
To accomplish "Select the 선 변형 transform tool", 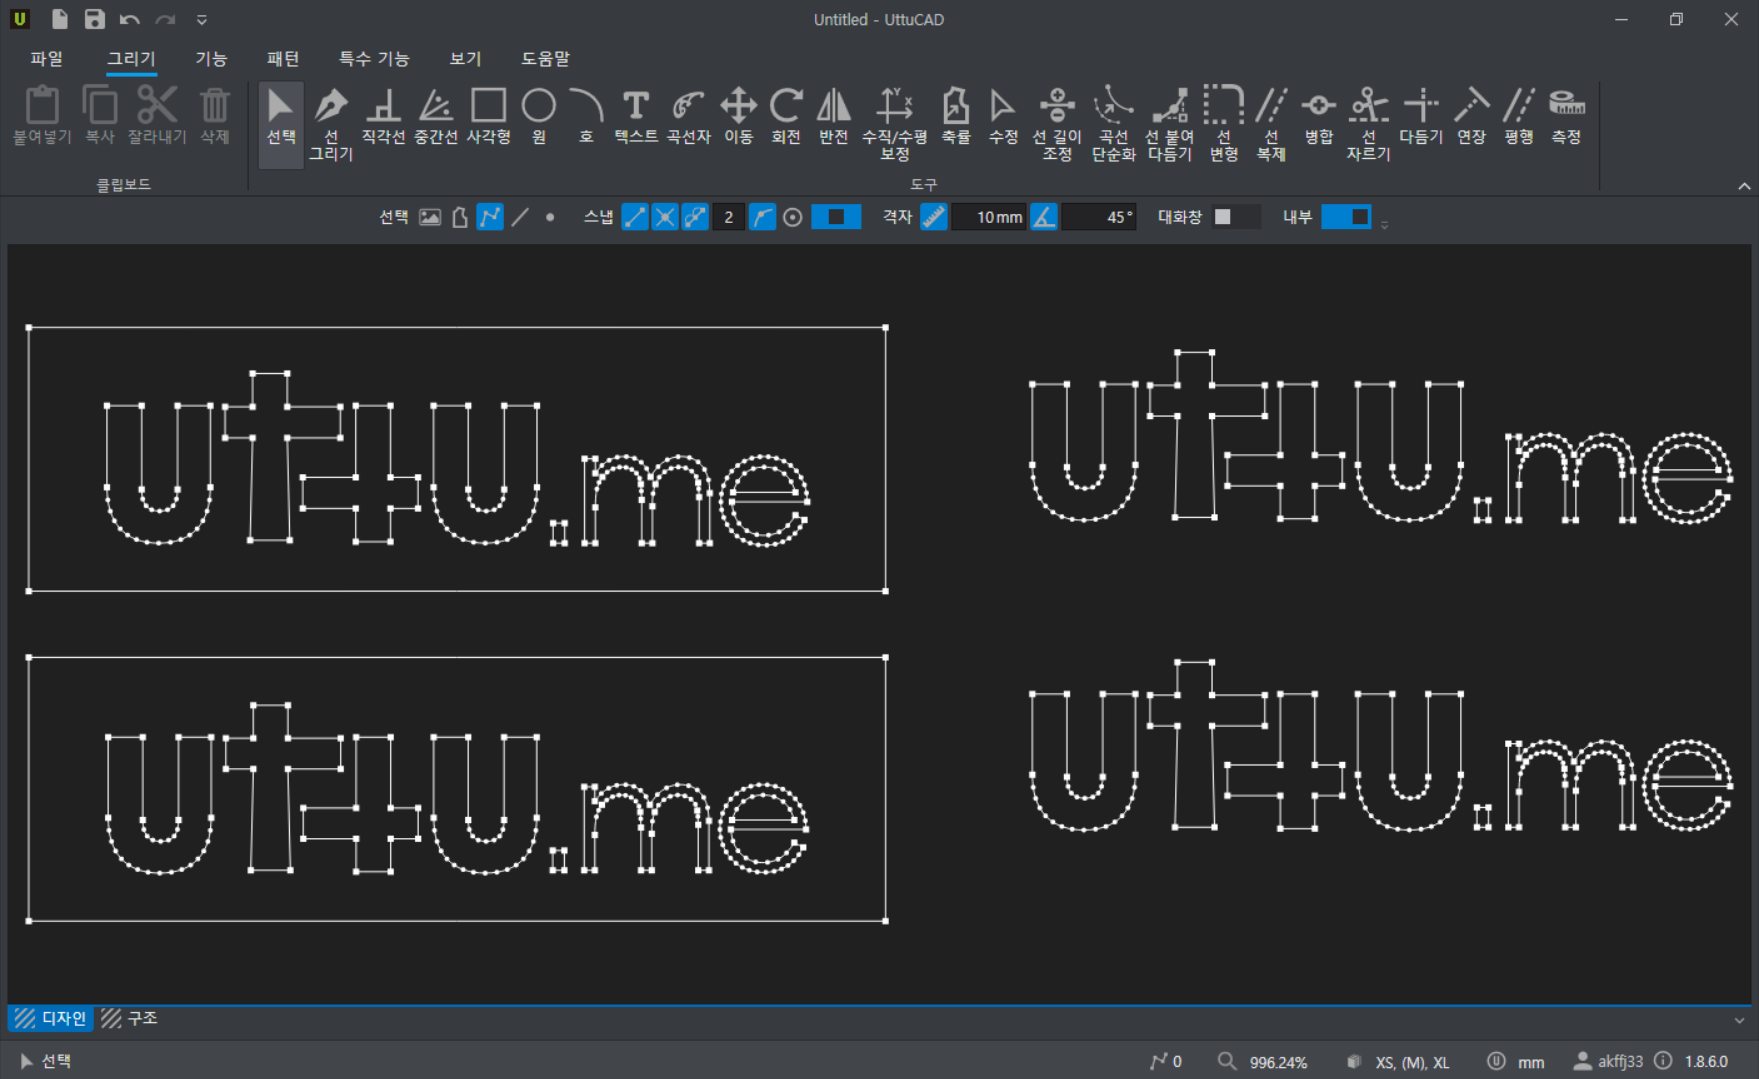I will point(1224,125).
